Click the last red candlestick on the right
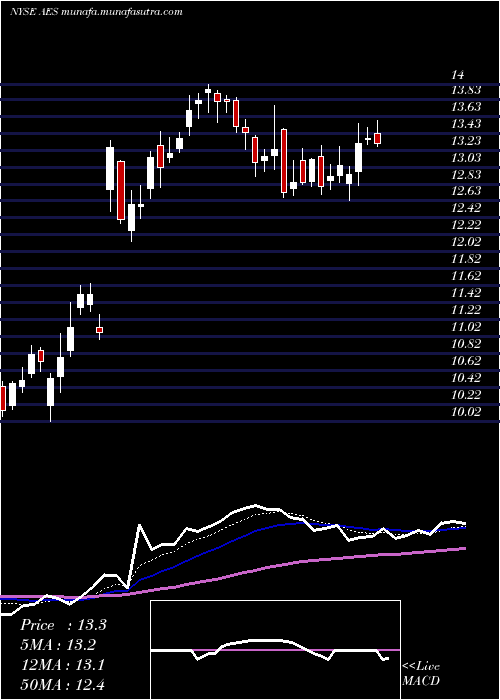The width and height of the screenshot is (500, 700). click(378, 138)
